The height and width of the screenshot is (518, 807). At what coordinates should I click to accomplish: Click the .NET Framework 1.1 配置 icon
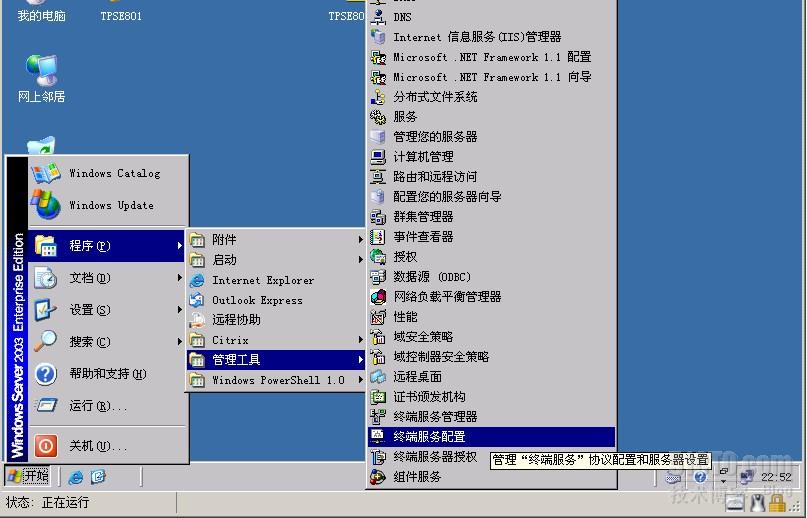coord(378,57)
